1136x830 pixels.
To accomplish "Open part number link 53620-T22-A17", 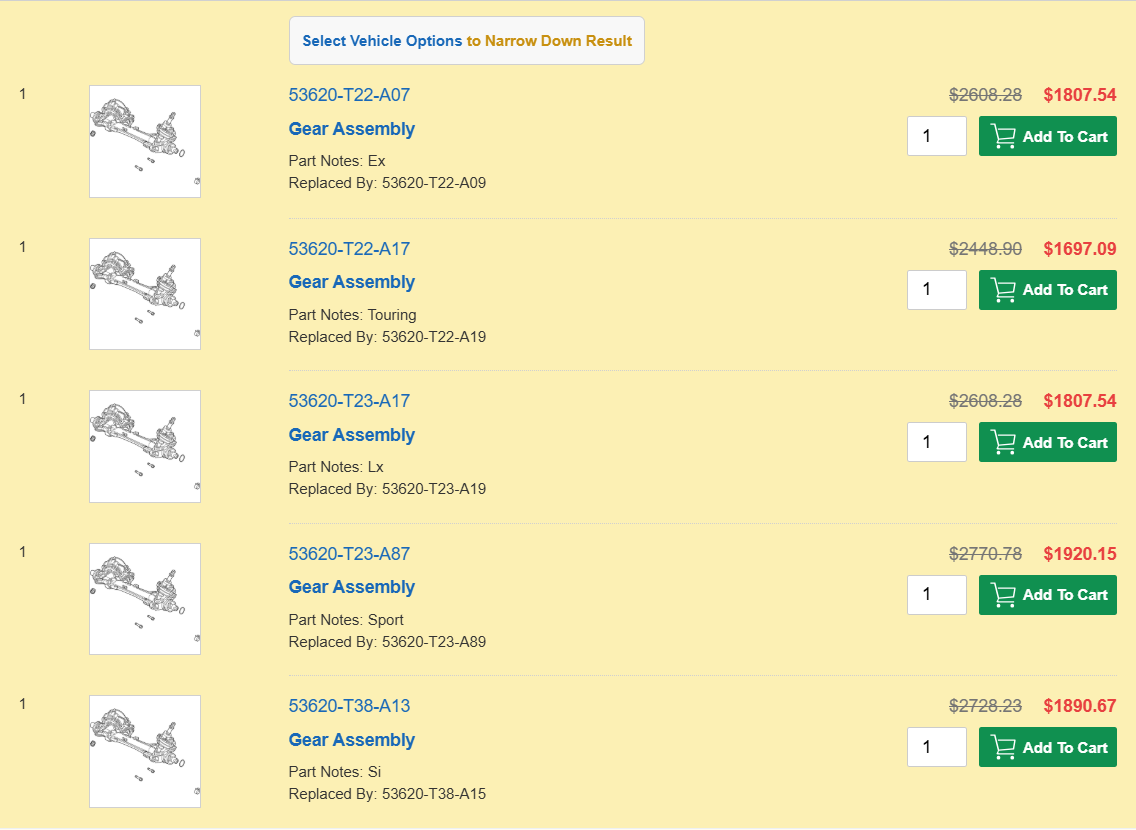I will [349, 249].
